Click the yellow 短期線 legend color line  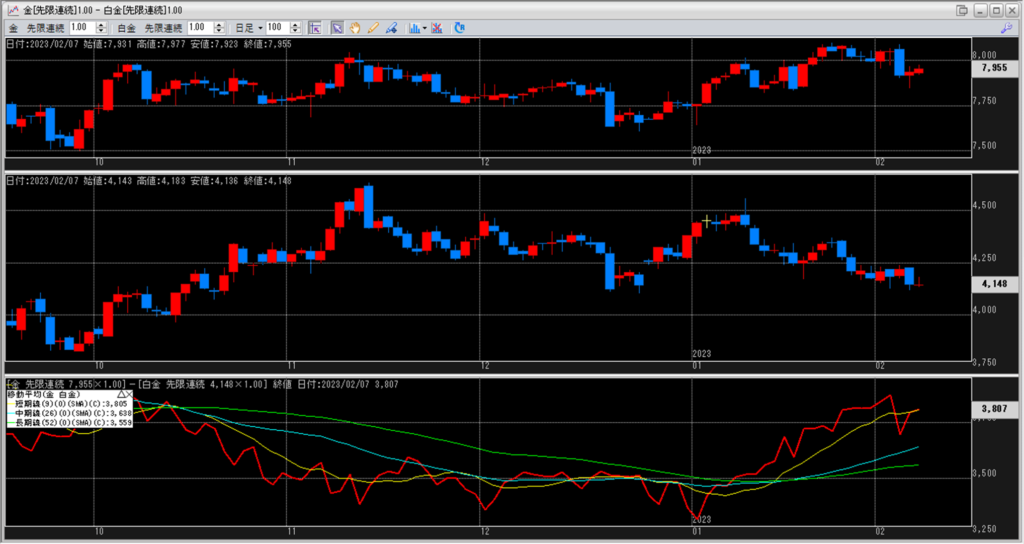point(10,404)
